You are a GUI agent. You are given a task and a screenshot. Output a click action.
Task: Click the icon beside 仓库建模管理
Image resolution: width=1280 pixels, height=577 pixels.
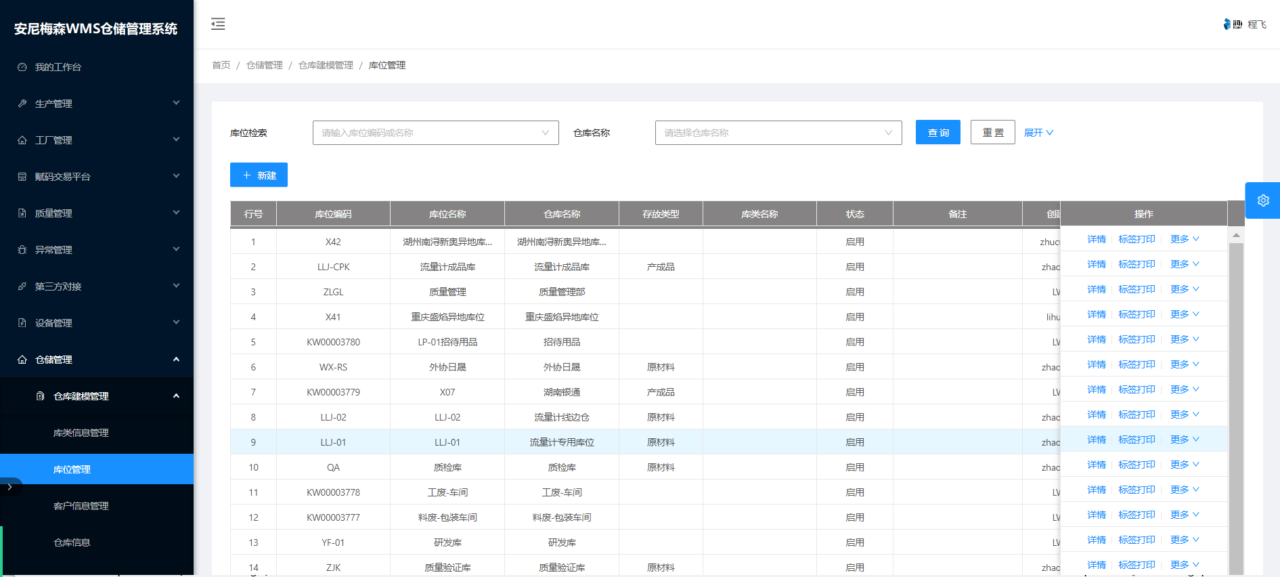point(41,396)
